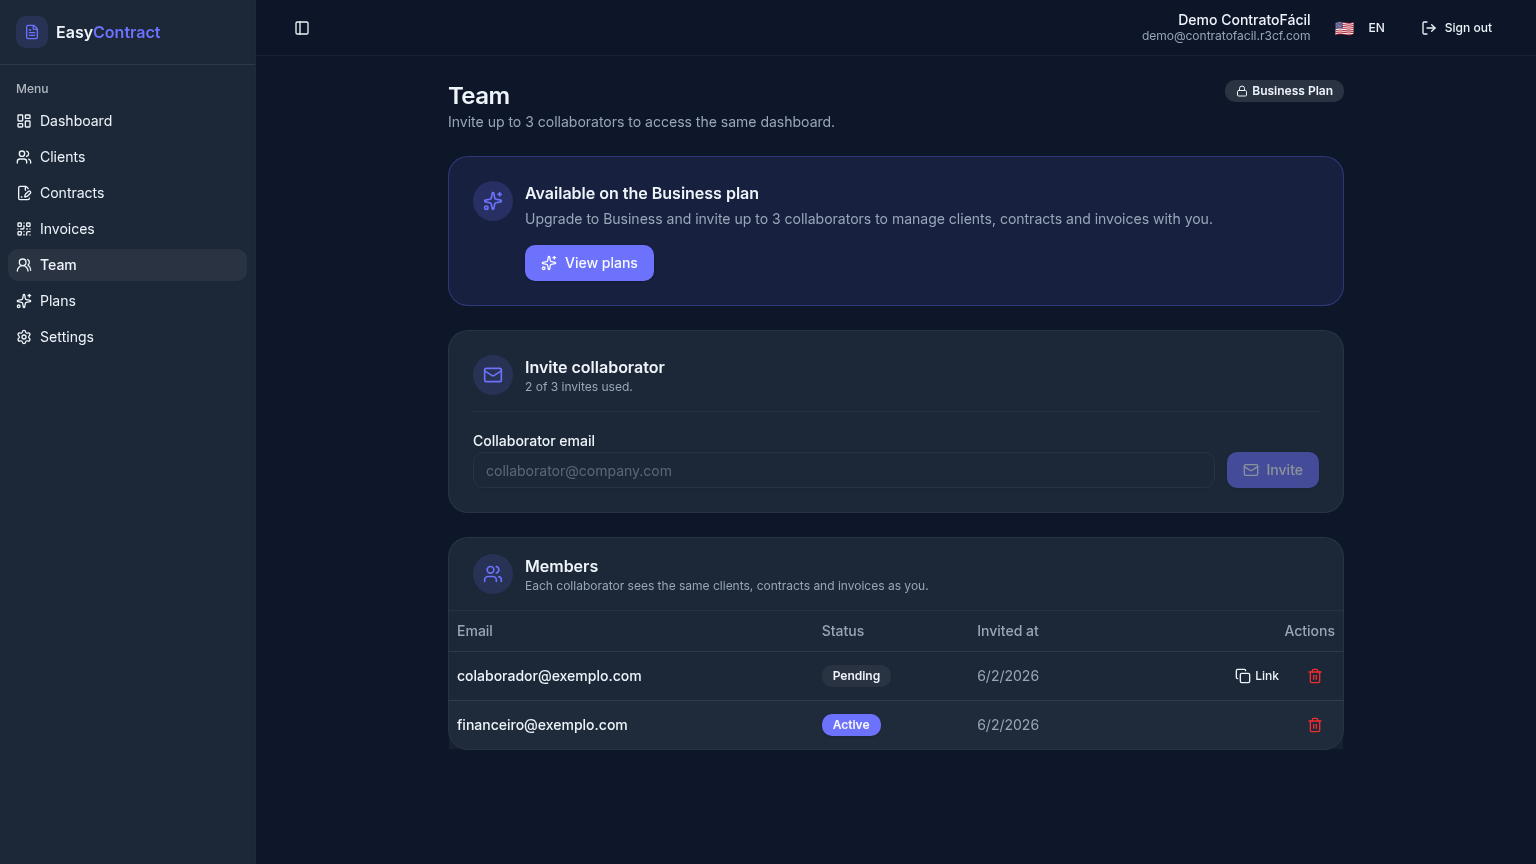
Task: Click the Pending status badge
Action: 856,676
